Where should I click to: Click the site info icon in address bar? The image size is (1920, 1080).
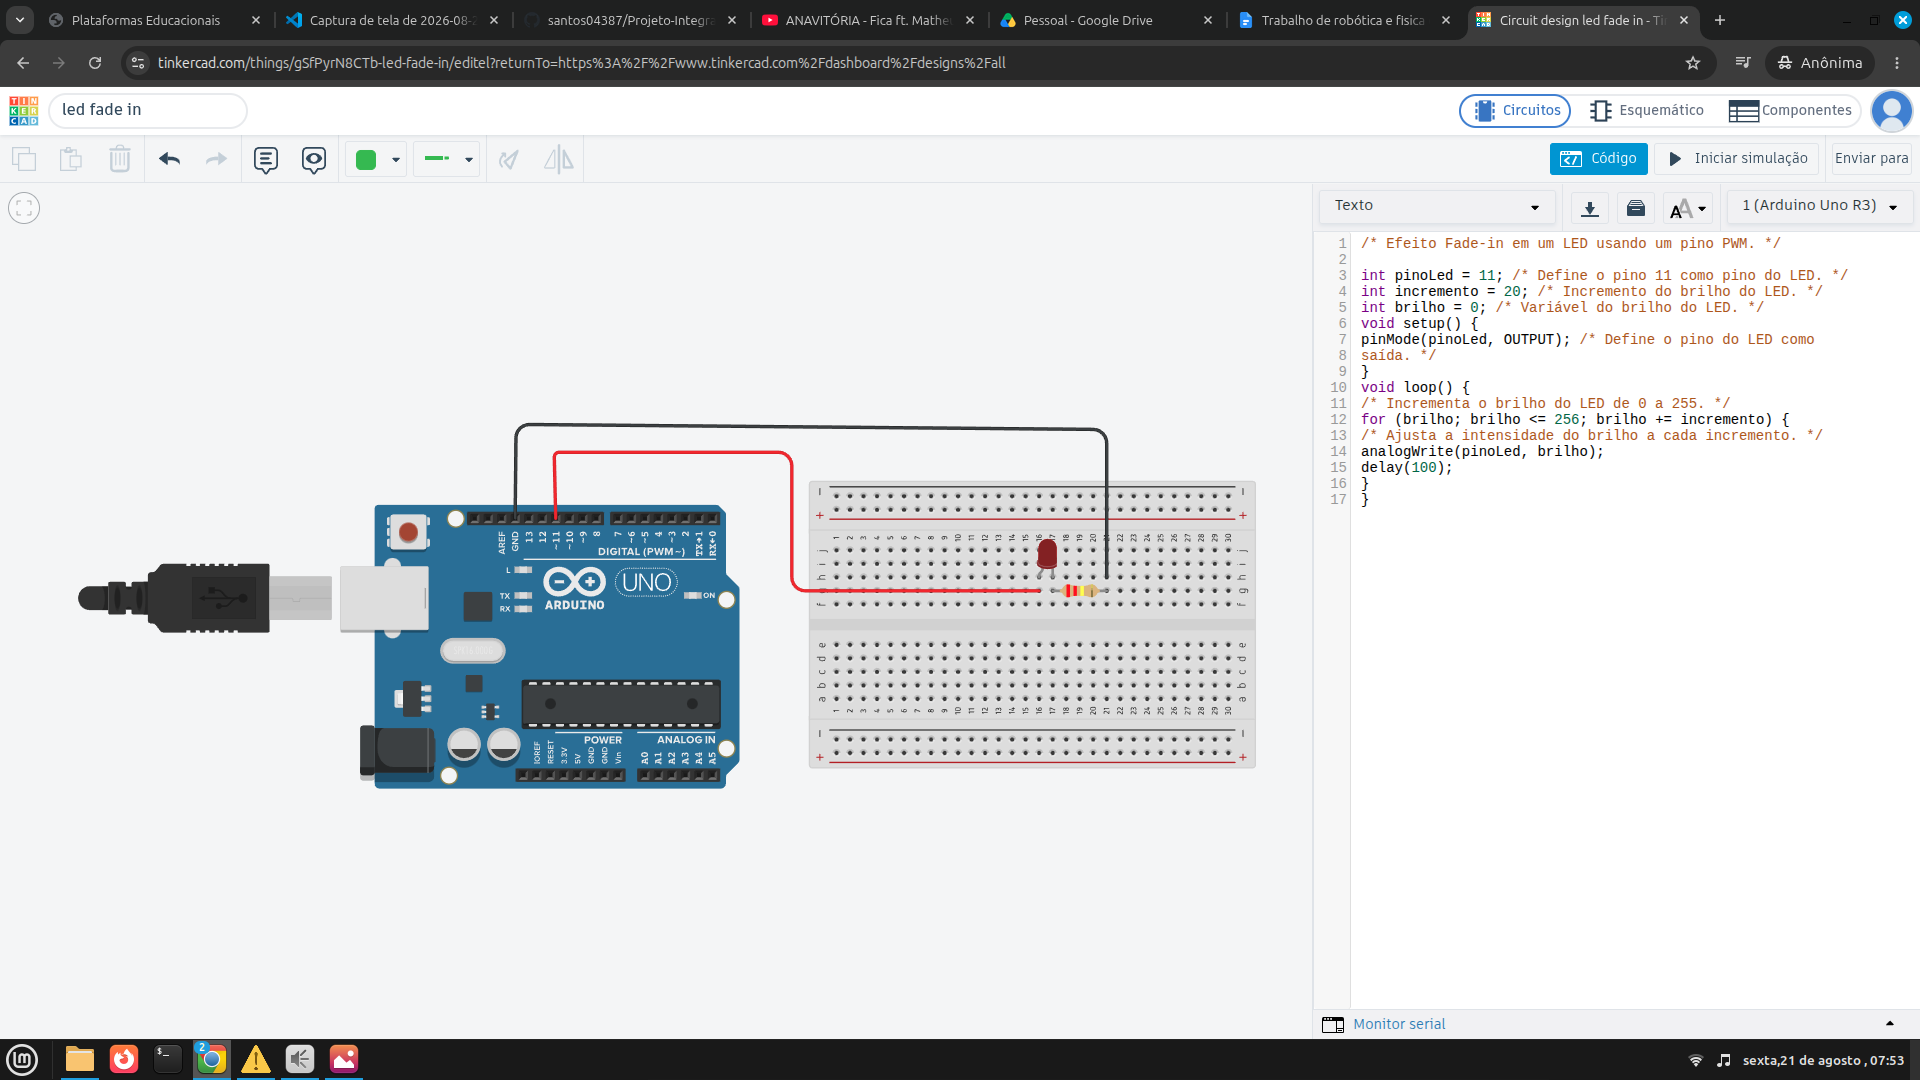point(138,63)
